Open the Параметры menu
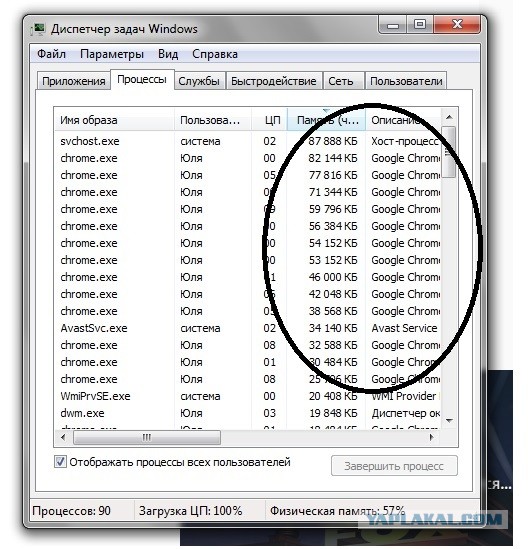Screen dimensions: 528x549 112,54
